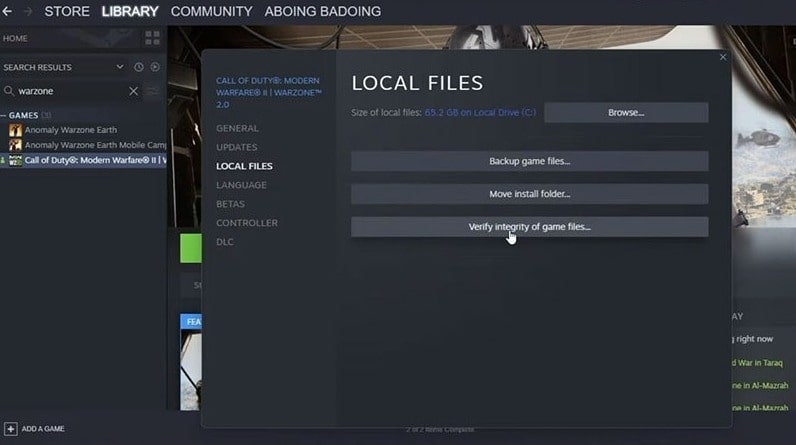Select the Updates tab
796x445 pixels.
[237, 147]
